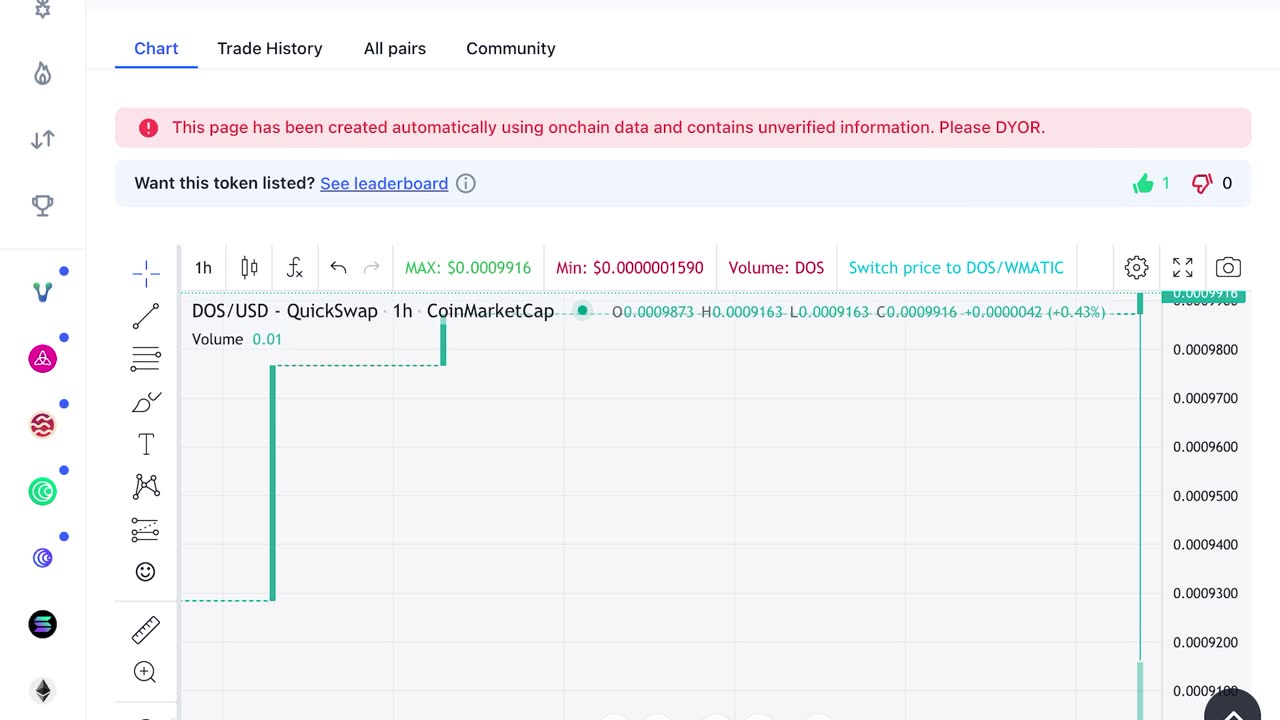Viewport: 1280px width, 720px height.
Task: Select the red wavy chain logo in sidebar
Action: 42,425
